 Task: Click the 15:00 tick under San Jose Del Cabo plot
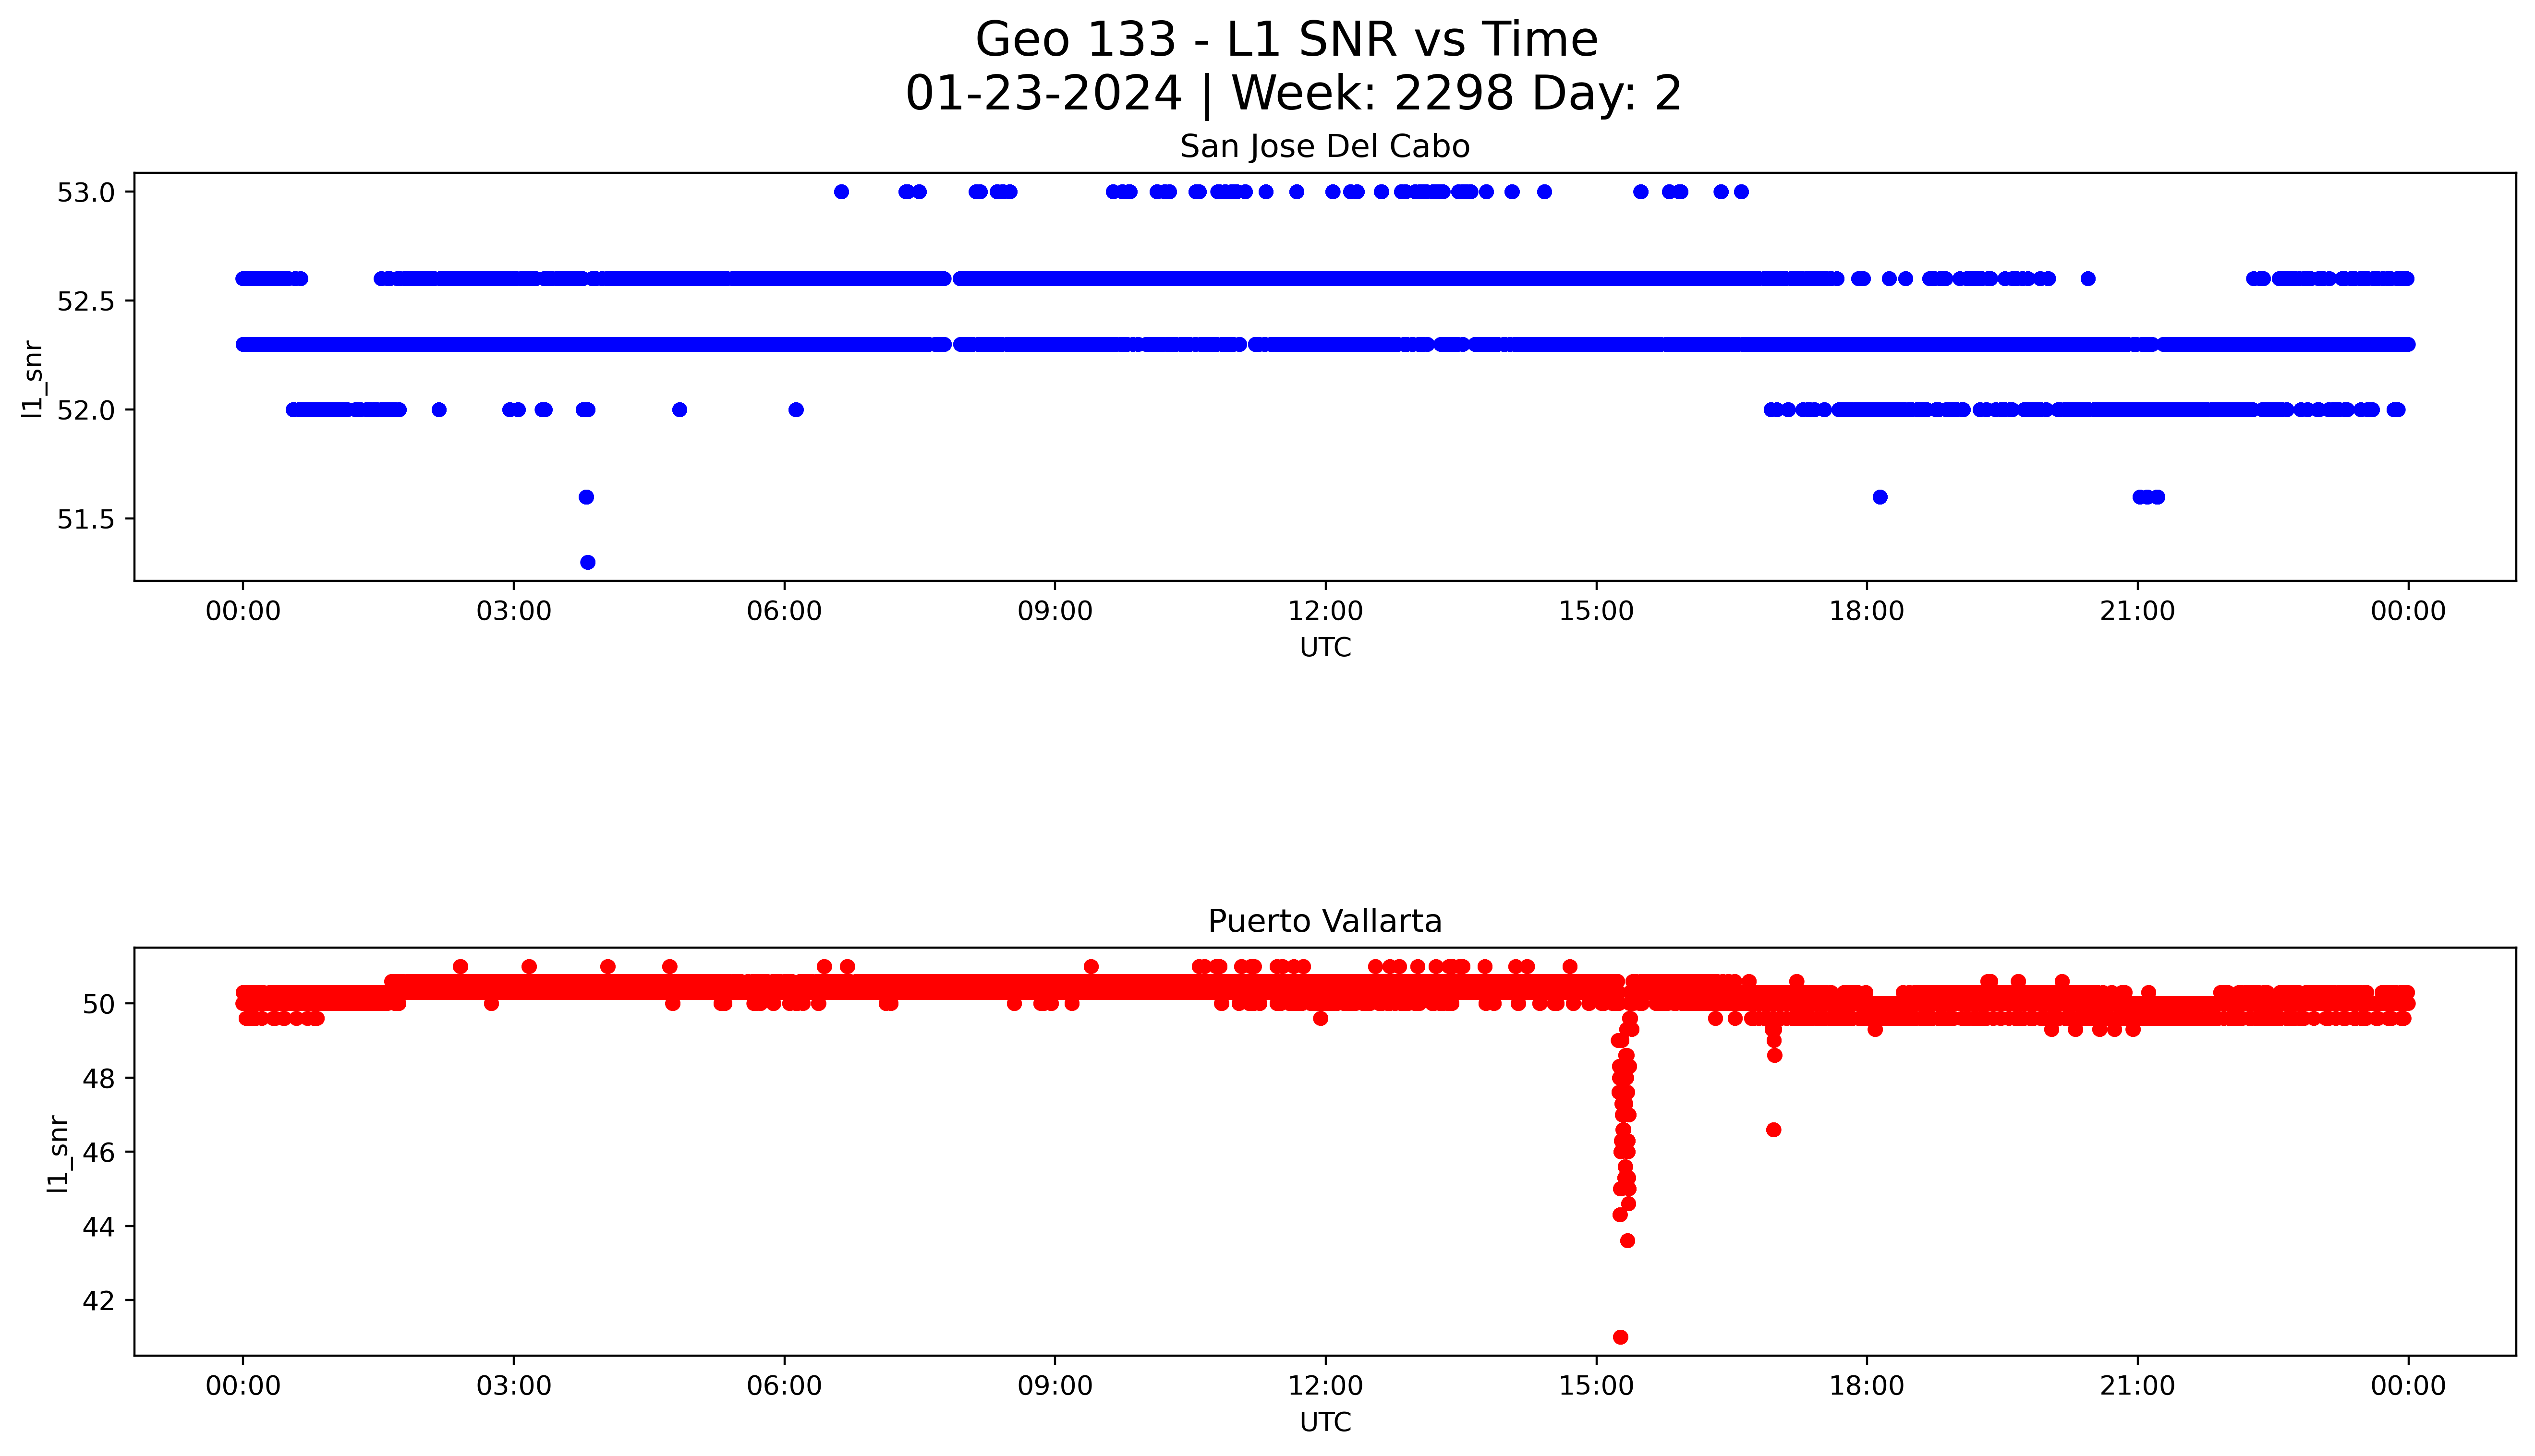tap(1596, 611)
